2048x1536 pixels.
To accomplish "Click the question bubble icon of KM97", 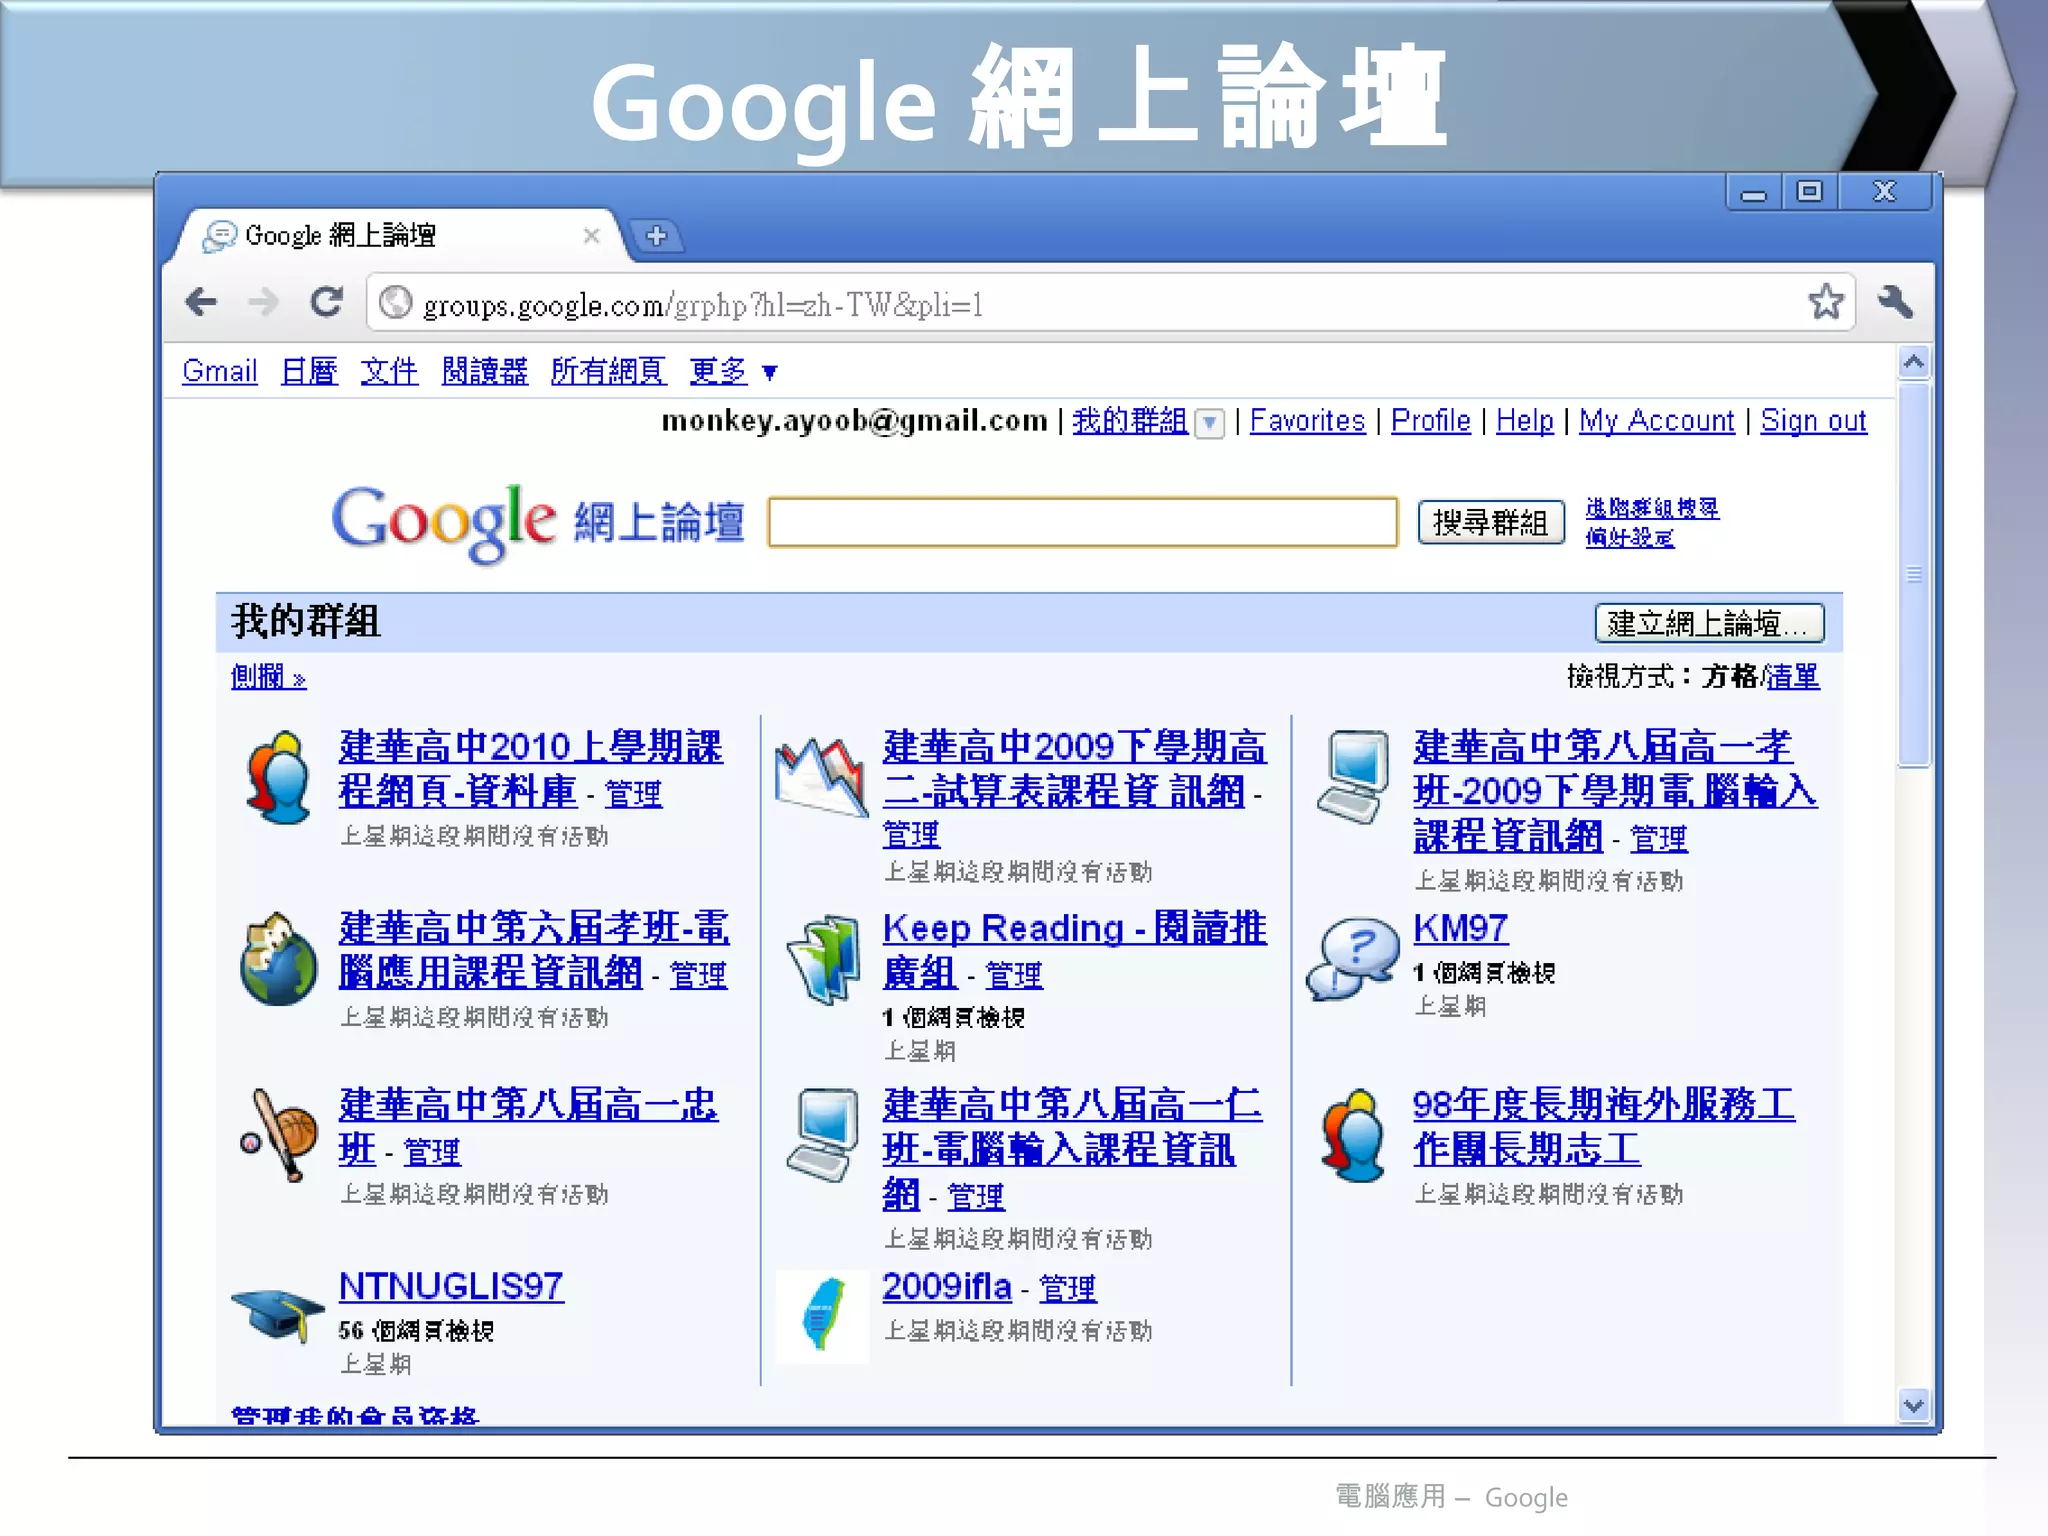I will [x=1352, y=958].
